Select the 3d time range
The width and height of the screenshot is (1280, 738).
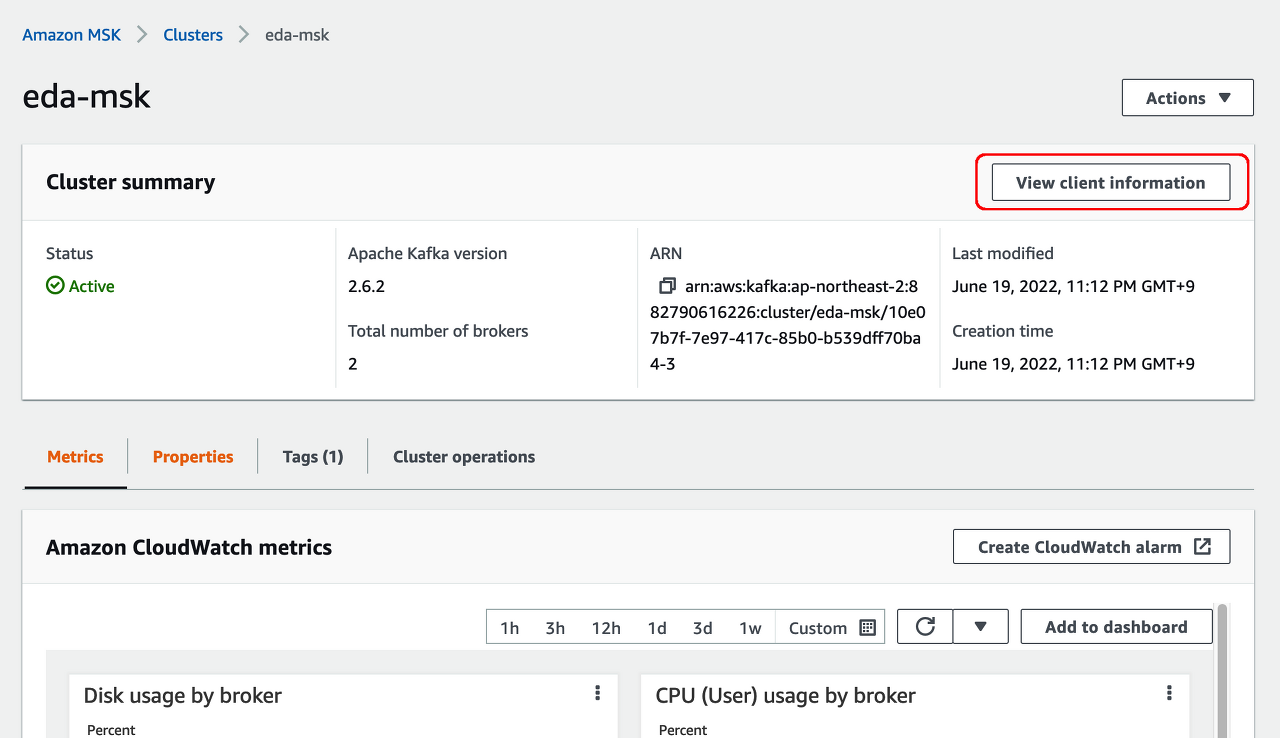coord(703,628)
